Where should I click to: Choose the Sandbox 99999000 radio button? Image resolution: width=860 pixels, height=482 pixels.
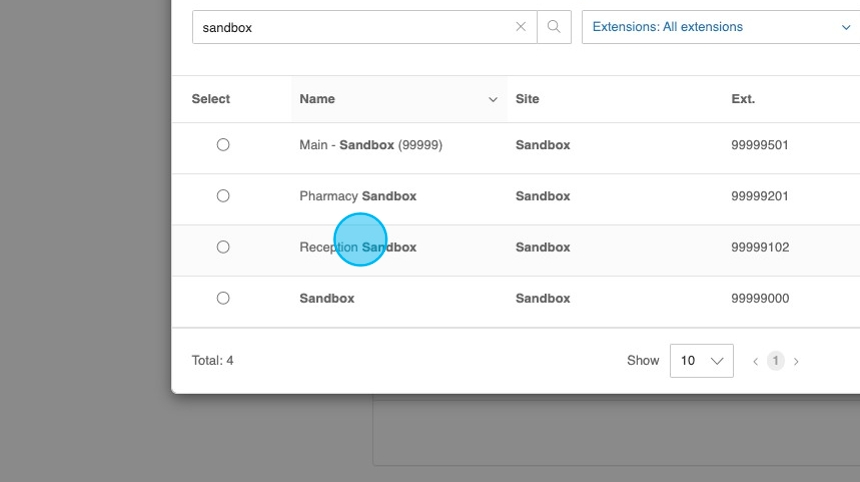coord(223,298)
